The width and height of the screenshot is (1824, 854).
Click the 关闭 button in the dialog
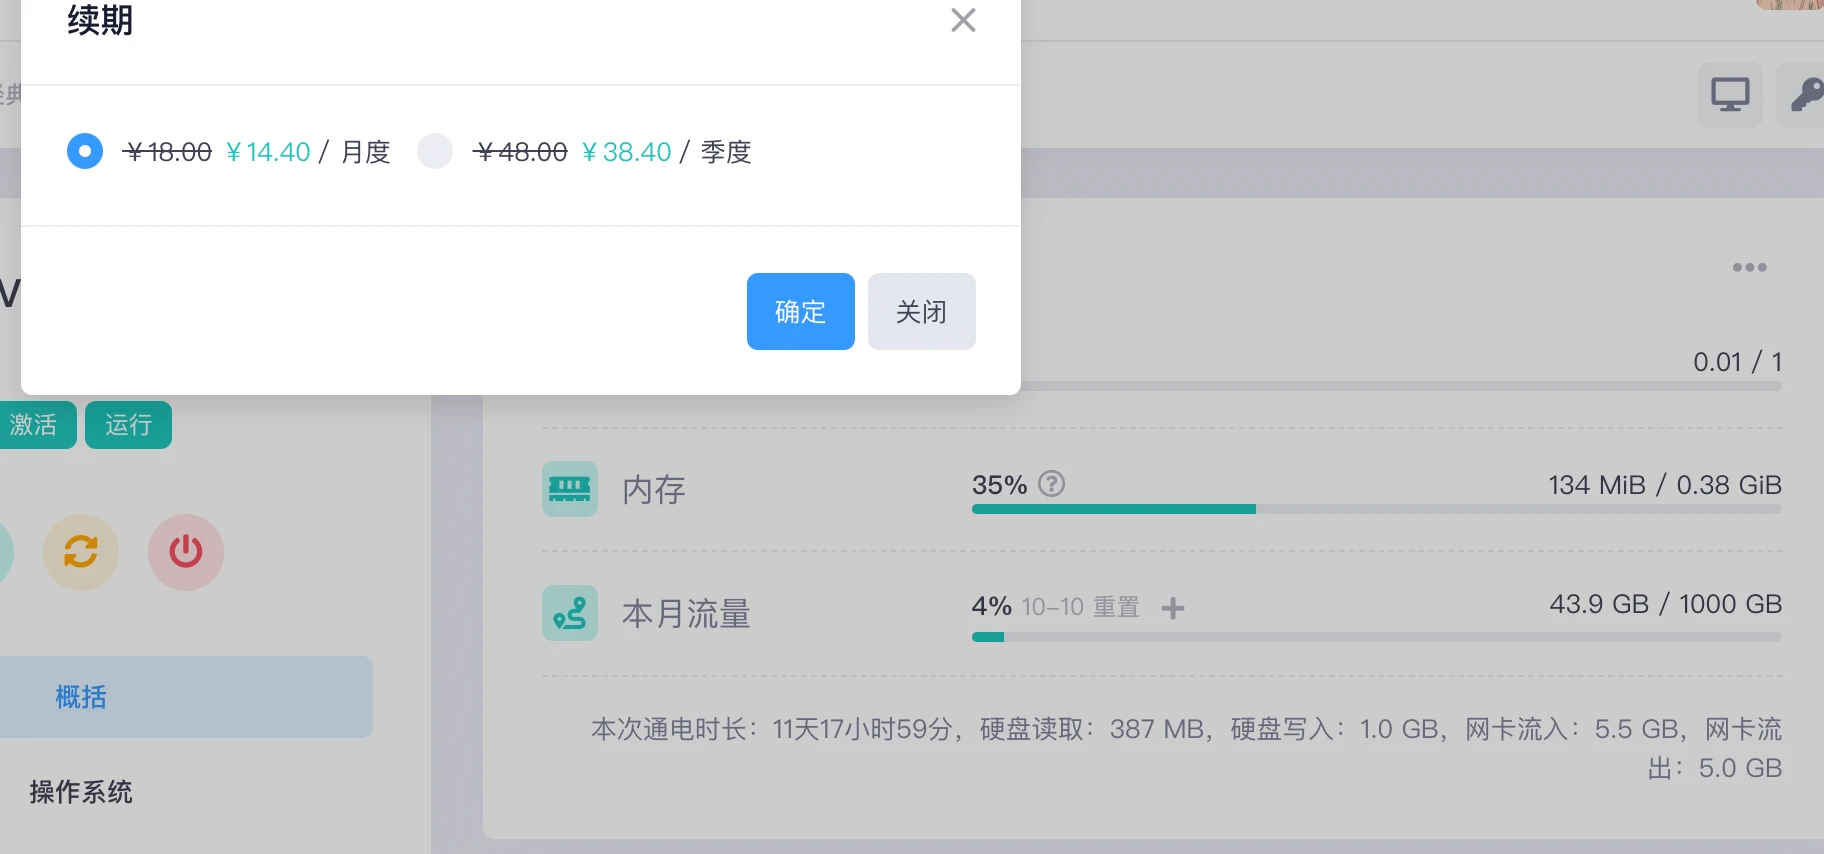(x=922, y=311)
